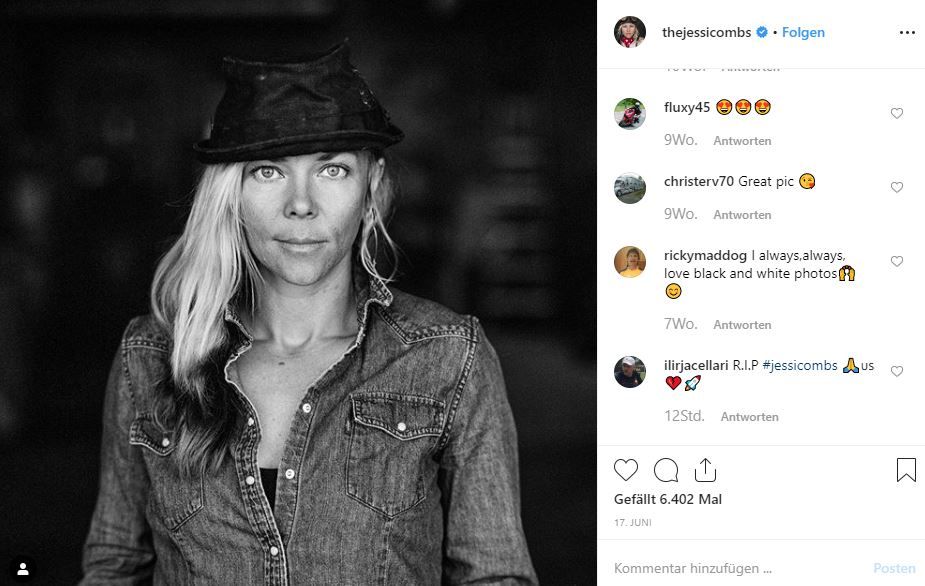This screenshot has width=925, height=586.
Task: Open the three-dot more options menu
Action: [907, 32]
